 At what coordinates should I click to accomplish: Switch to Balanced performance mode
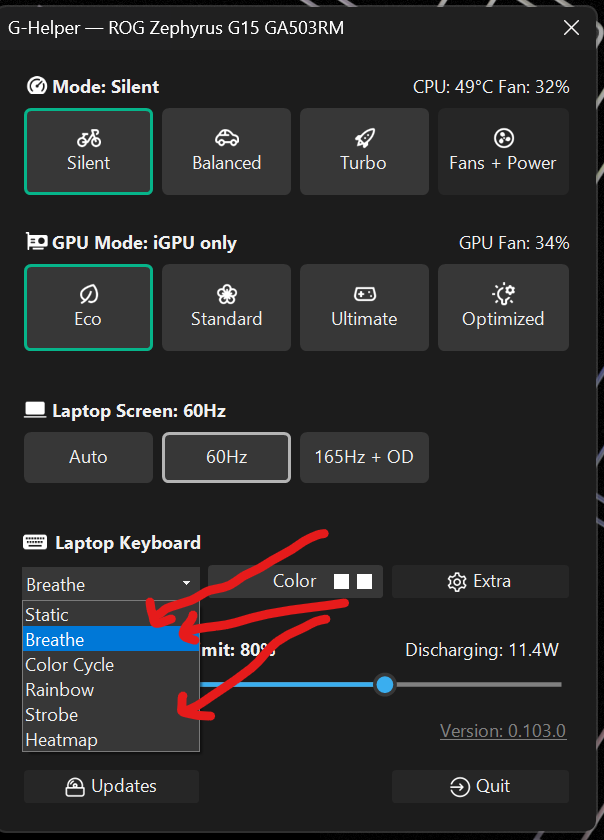(226, 151)
